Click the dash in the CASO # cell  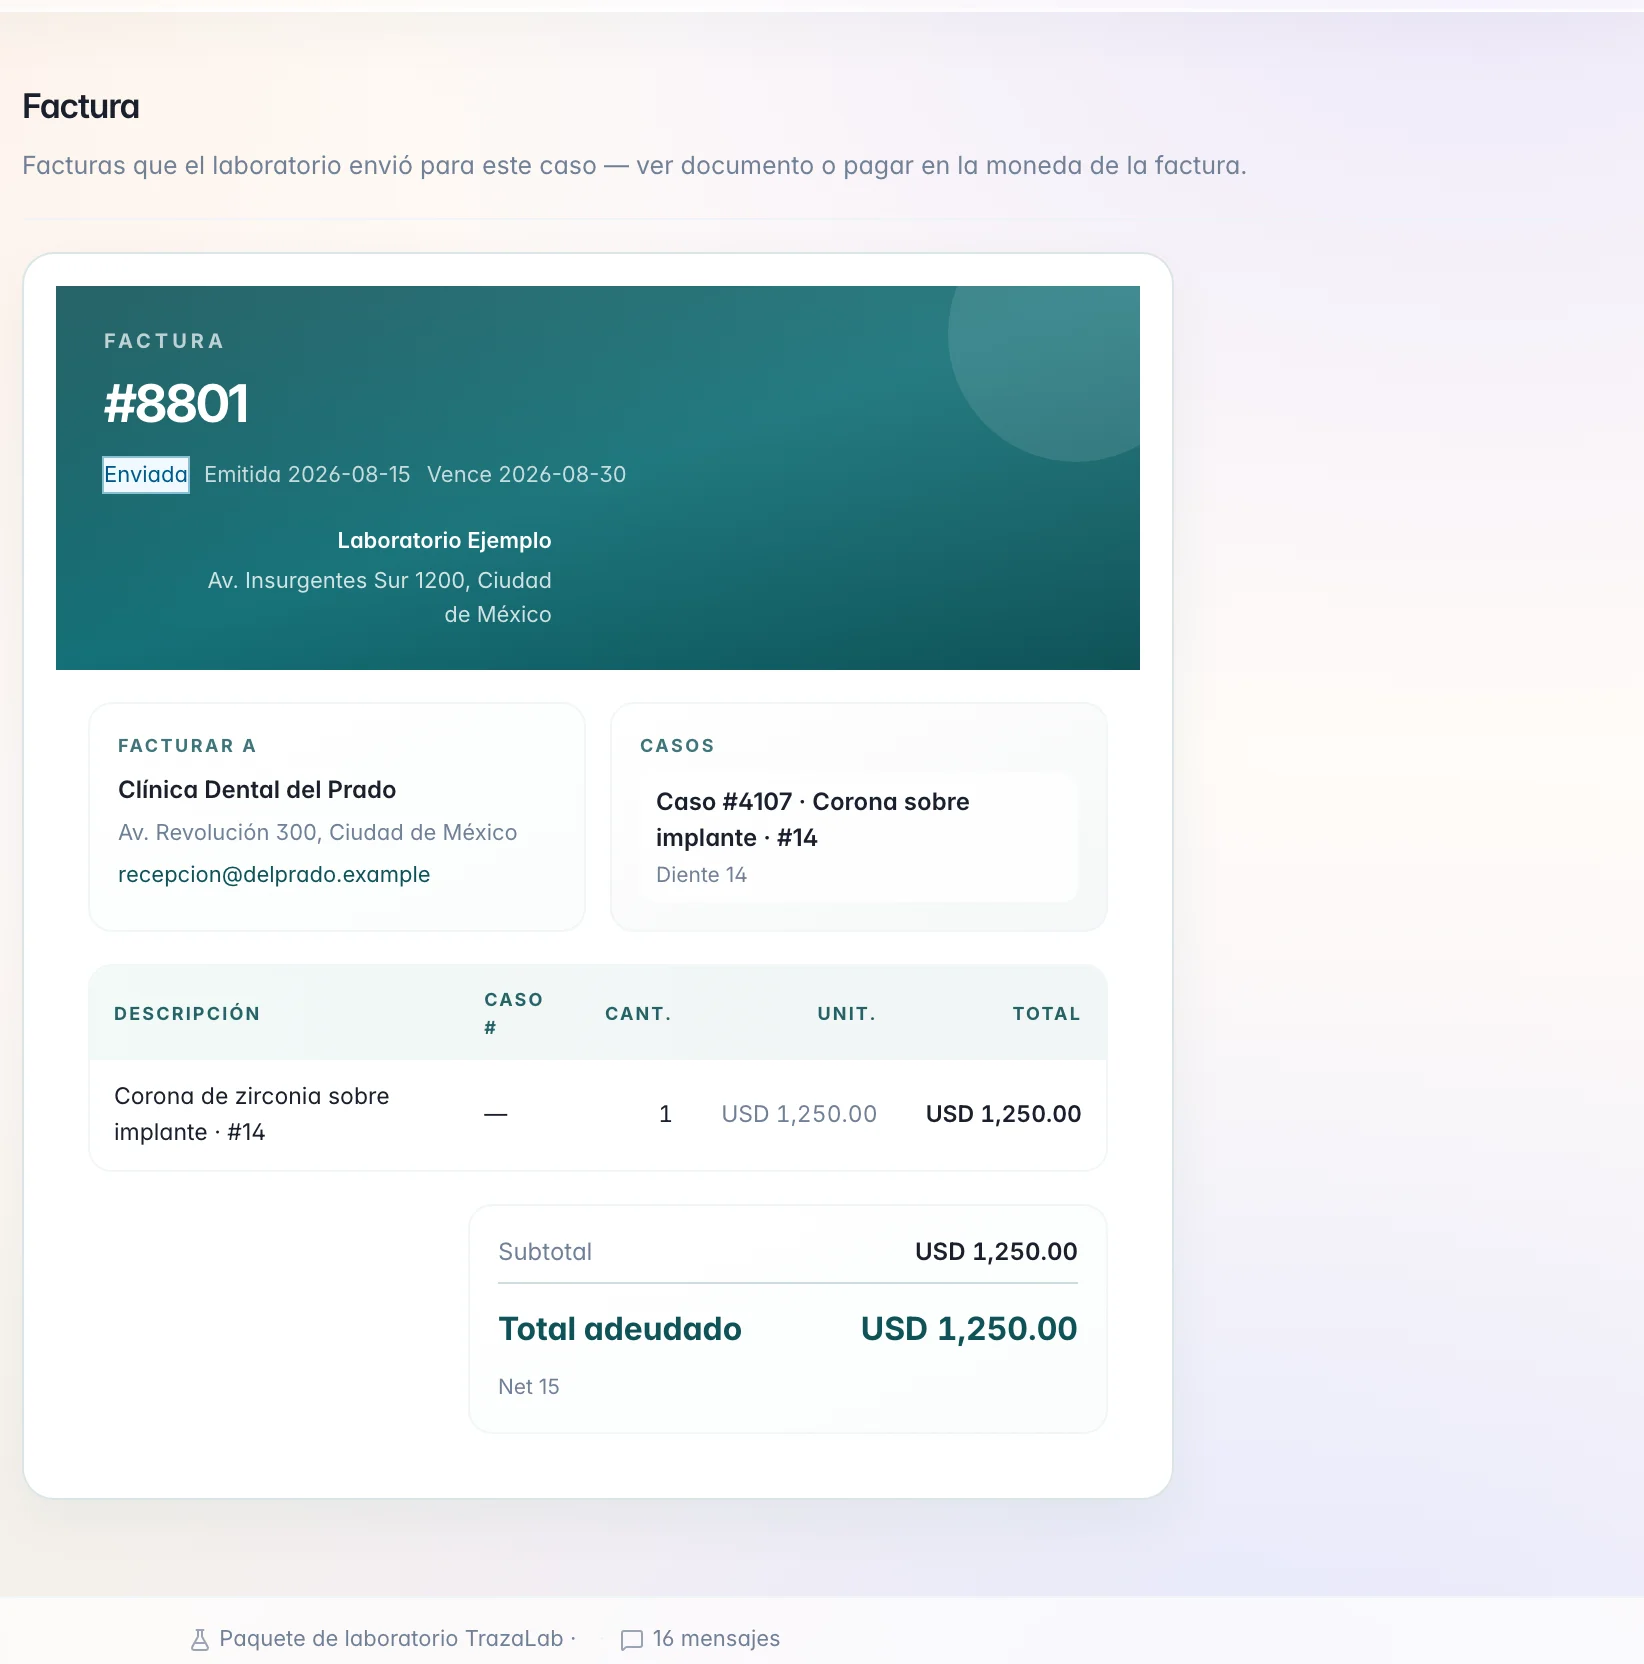pos(496,1114)
